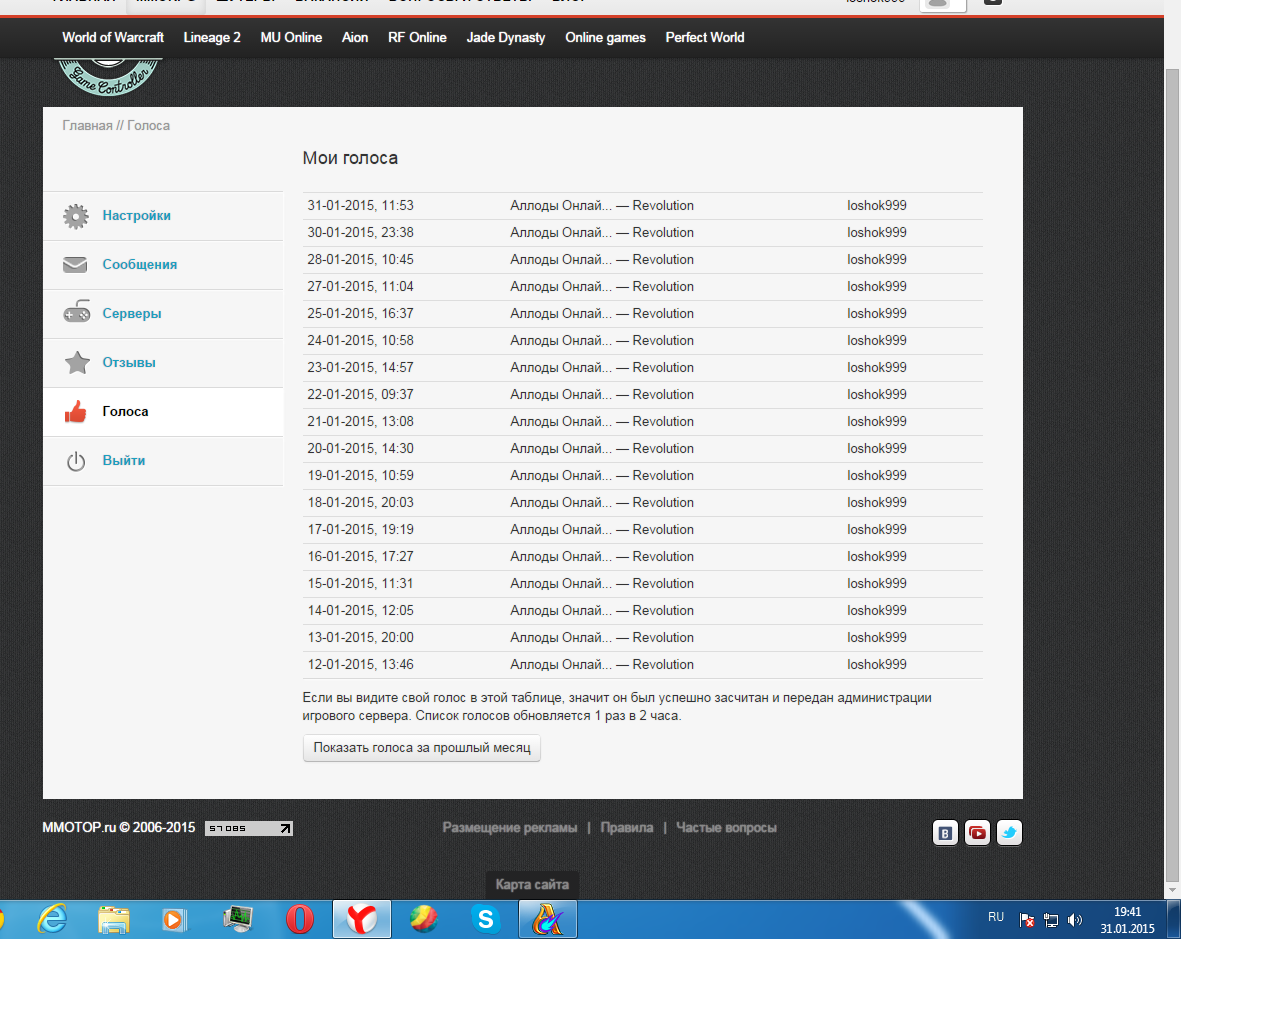
Task: Go to Настройки settings page
Action: (136, 216)
